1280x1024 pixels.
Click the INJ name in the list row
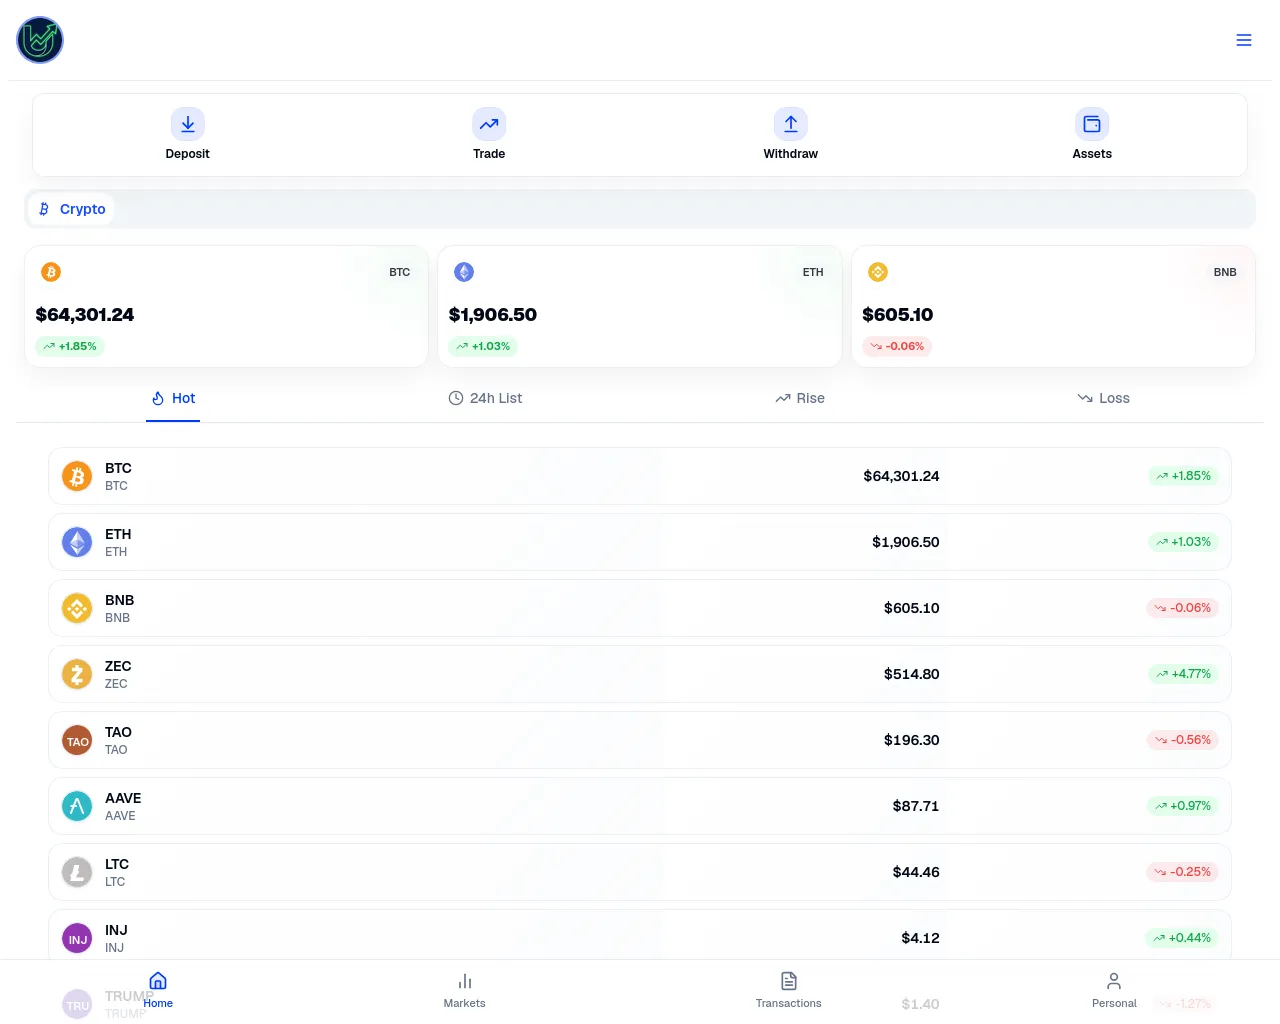116,930
